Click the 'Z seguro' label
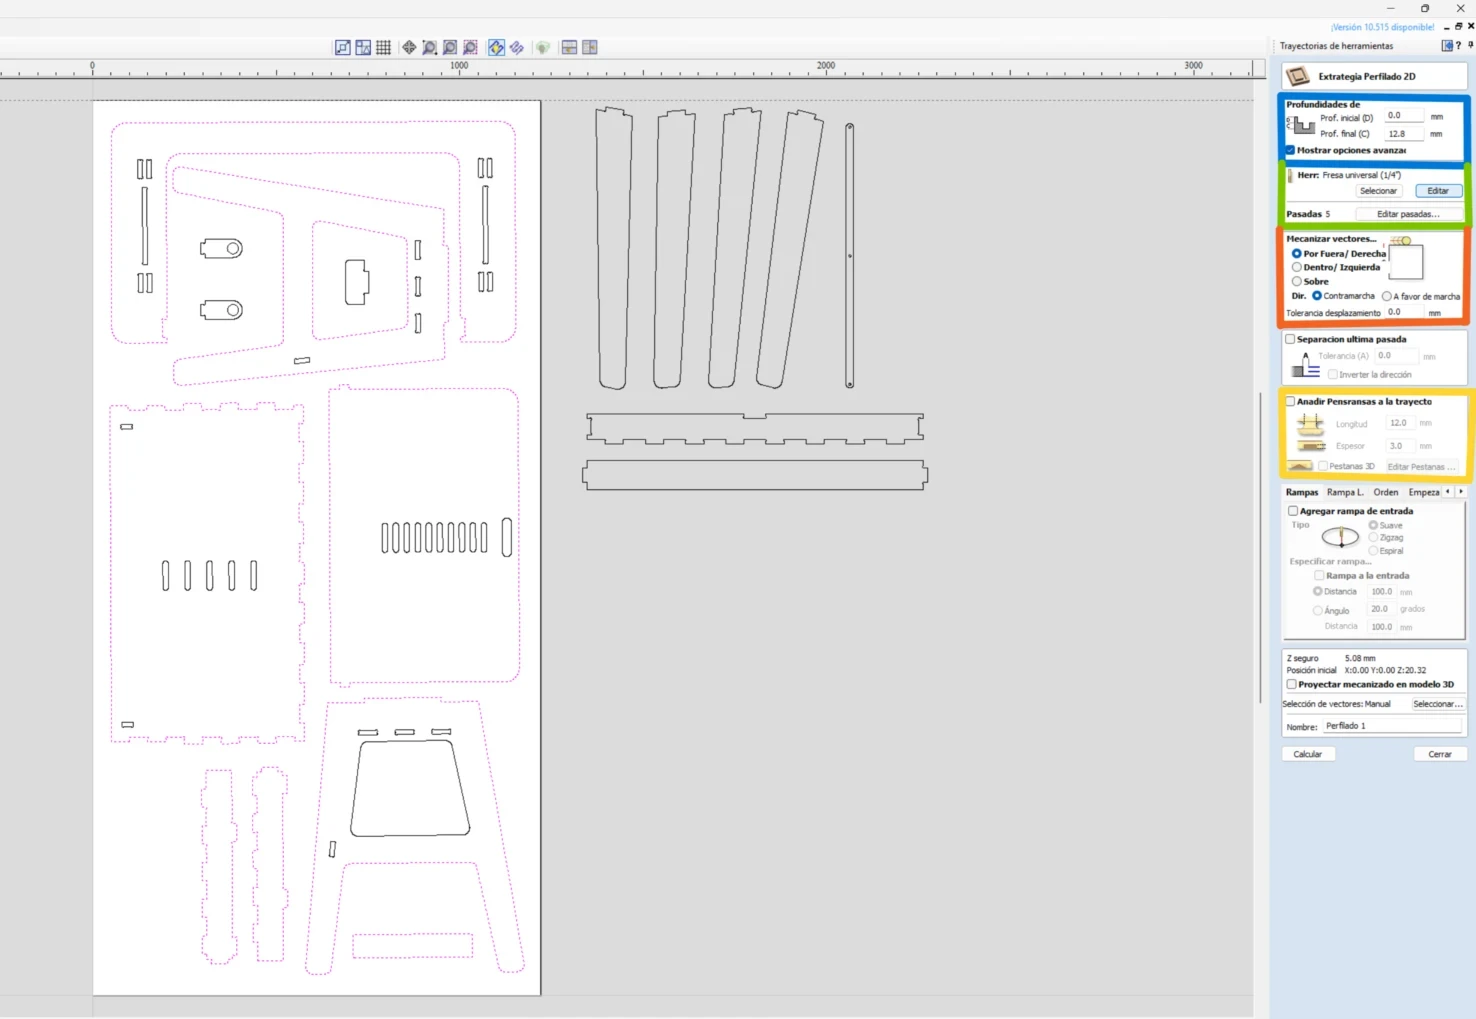The height and width of the screenshot is (1019, 1476). coord(1302,658)
